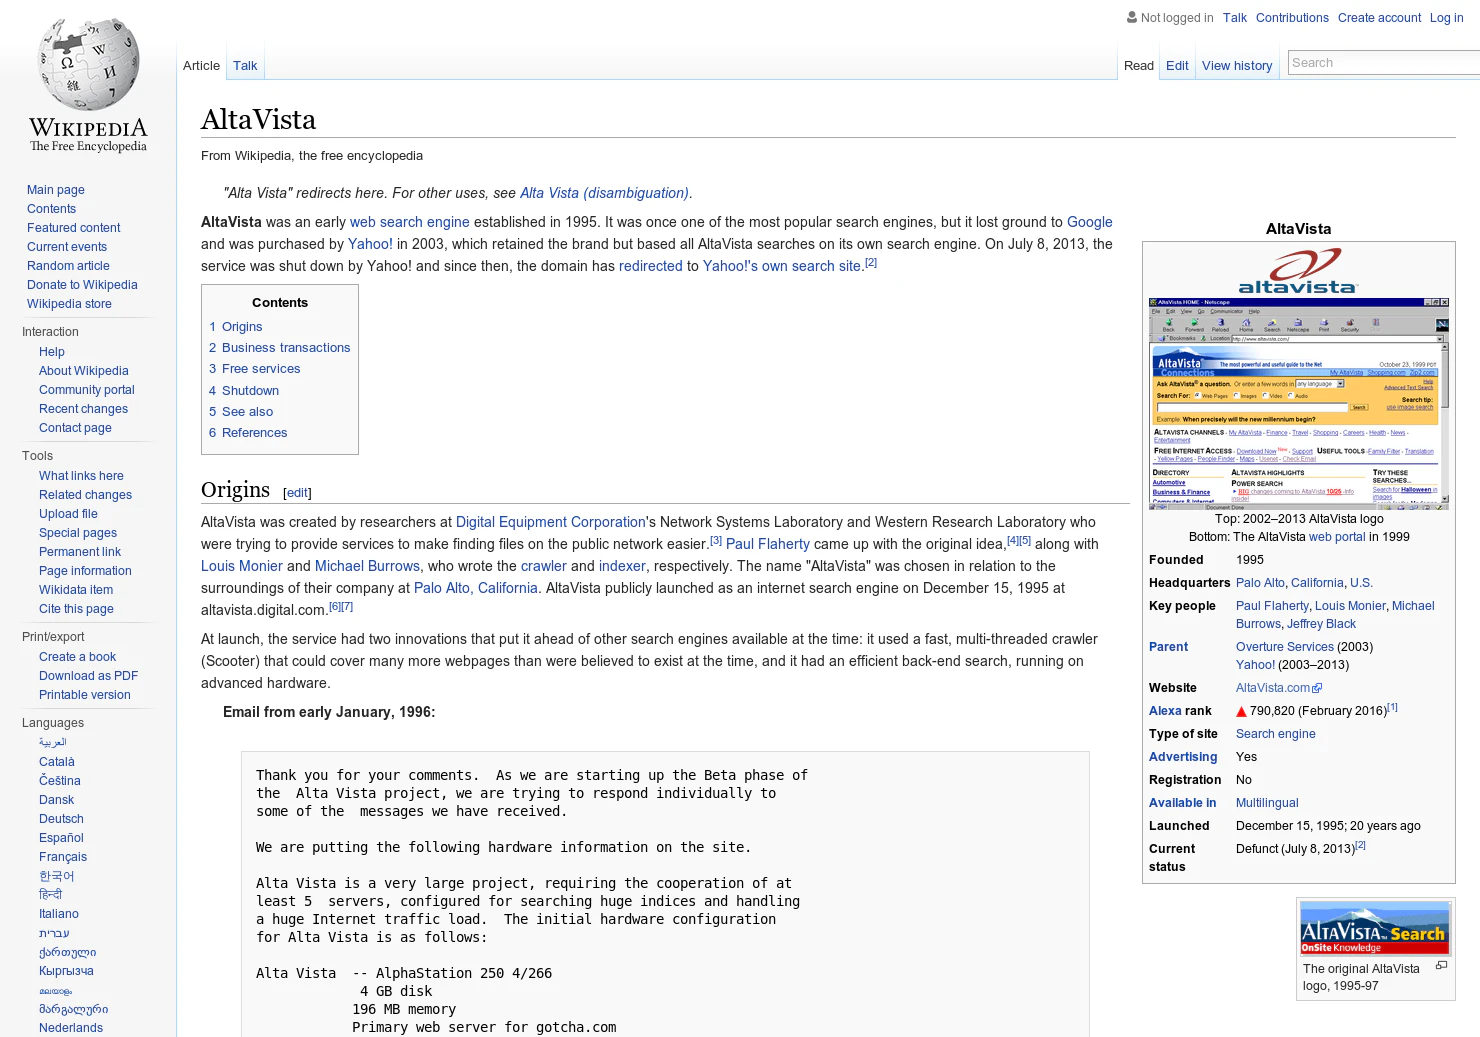
Task: Open Wikidata item link
Action: point(76,590)
